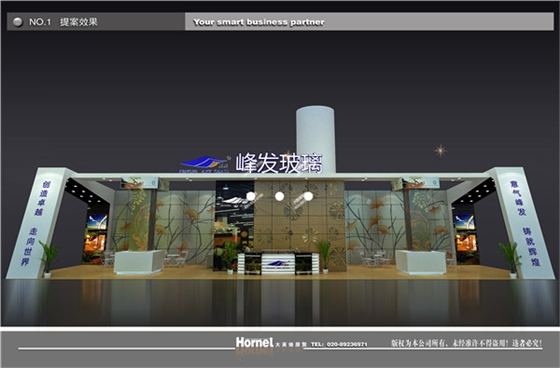Screen dimensions: 560x368
Task: Click the copyright notice text at bottom right
Action: point(466,343)
